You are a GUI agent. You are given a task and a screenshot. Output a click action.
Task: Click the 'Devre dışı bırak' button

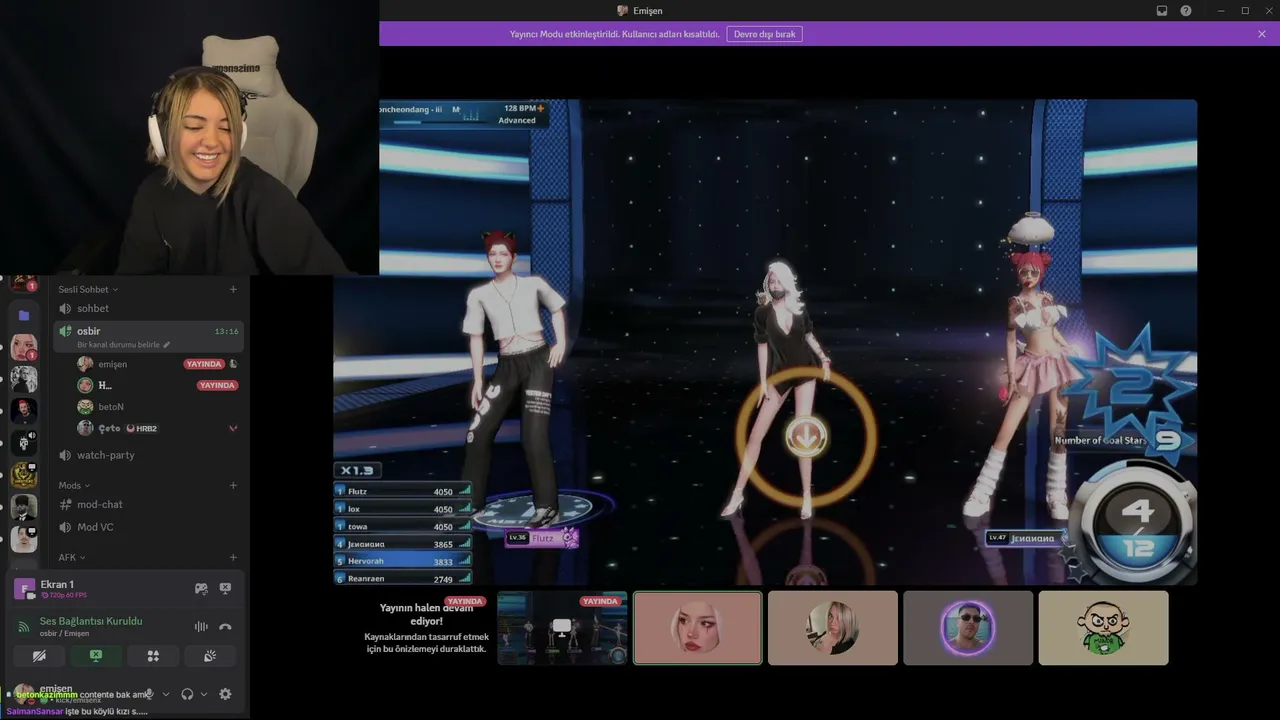[x=765, y=34]
